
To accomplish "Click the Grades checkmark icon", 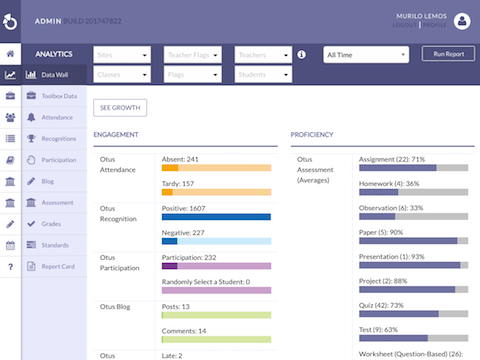I will point(31,224).
